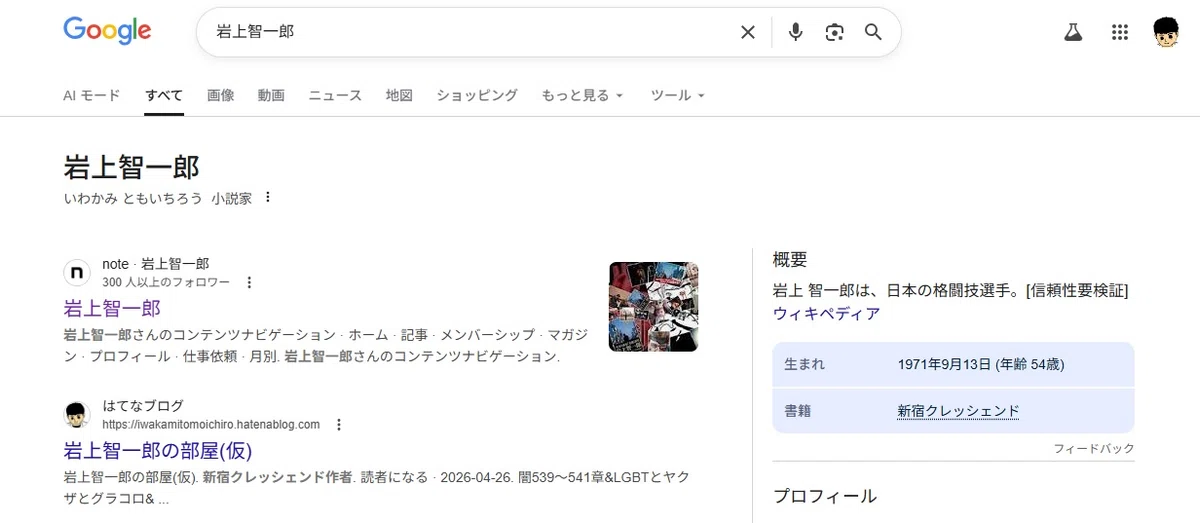Expand the ツール dropdown
This screenshot has width=1200, height=523.
point(678,96)
